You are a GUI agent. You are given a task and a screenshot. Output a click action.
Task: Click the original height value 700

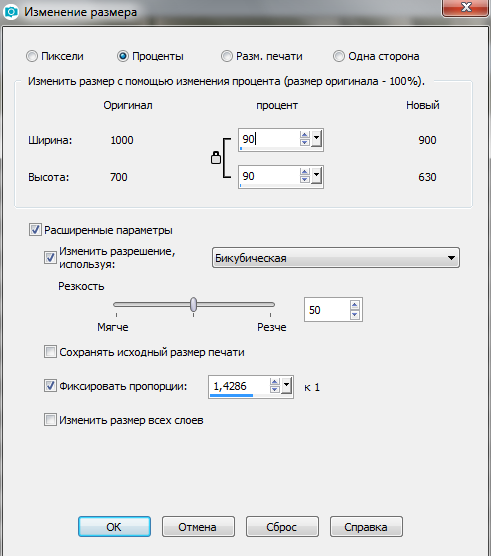click(119, 177)
